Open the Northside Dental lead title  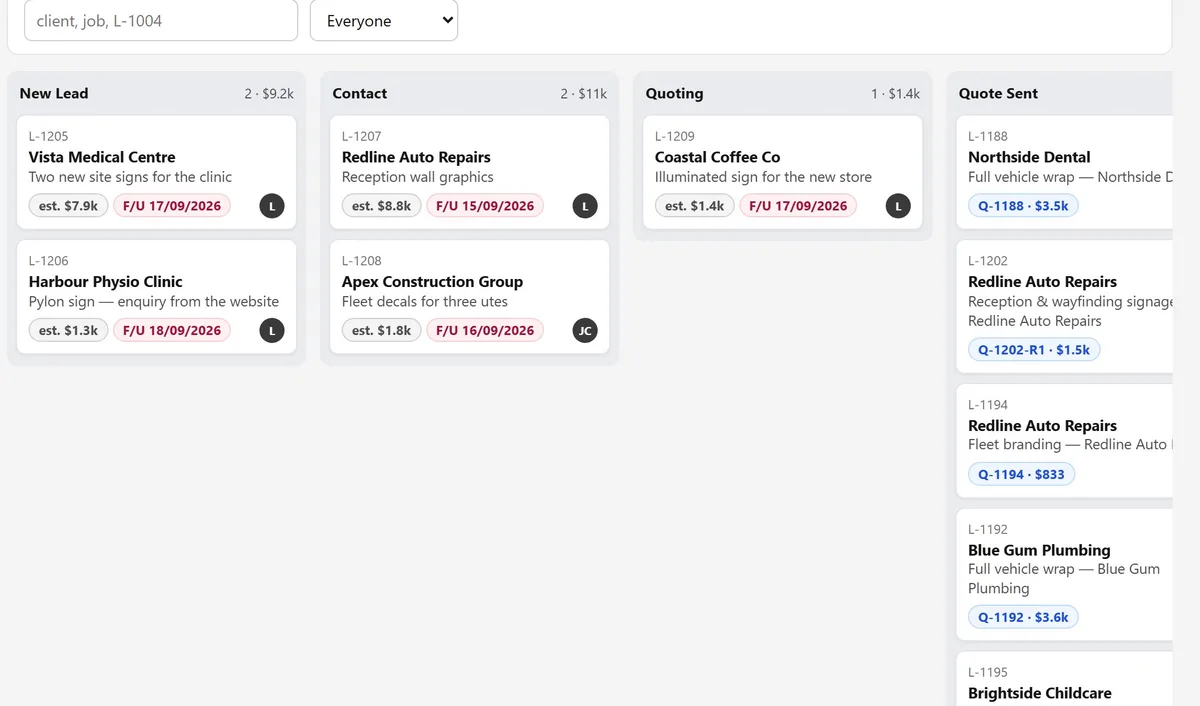(1029, 157)
